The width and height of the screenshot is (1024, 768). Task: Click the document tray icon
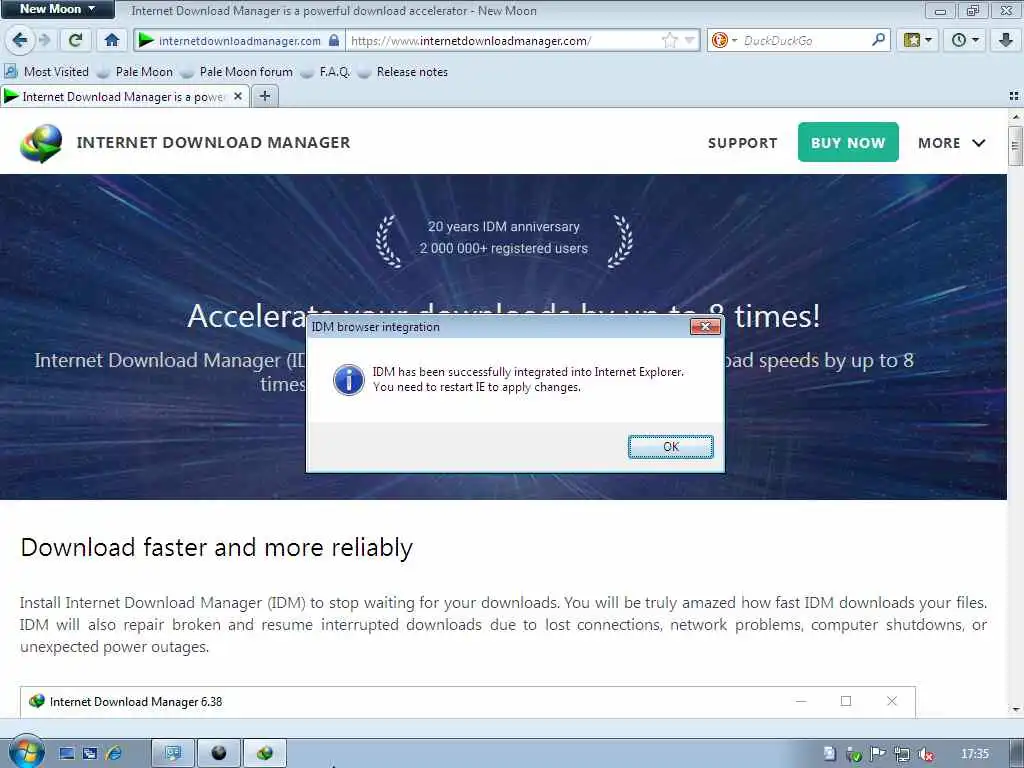click(x=829, y=754)
